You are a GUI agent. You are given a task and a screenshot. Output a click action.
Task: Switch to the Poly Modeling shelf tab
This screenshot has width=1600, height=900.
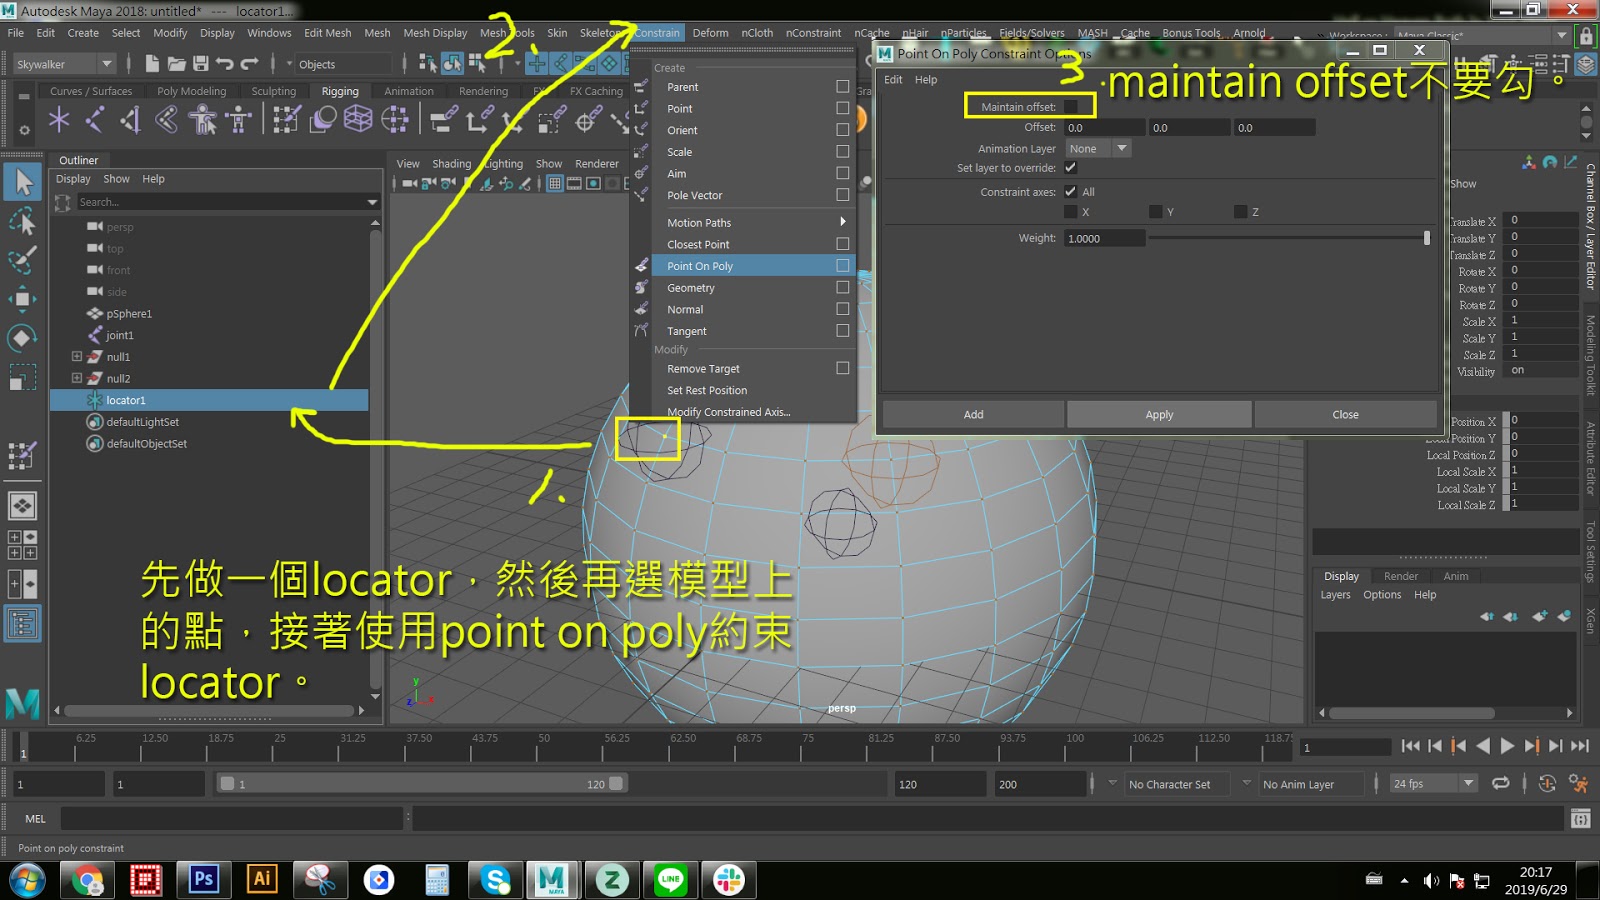pyautogui.click(x=192, y=90)
